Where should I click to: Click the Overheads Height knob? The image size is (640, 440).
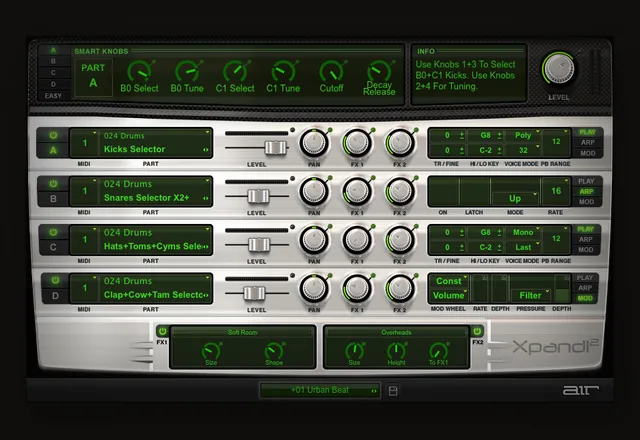point(396,351)
